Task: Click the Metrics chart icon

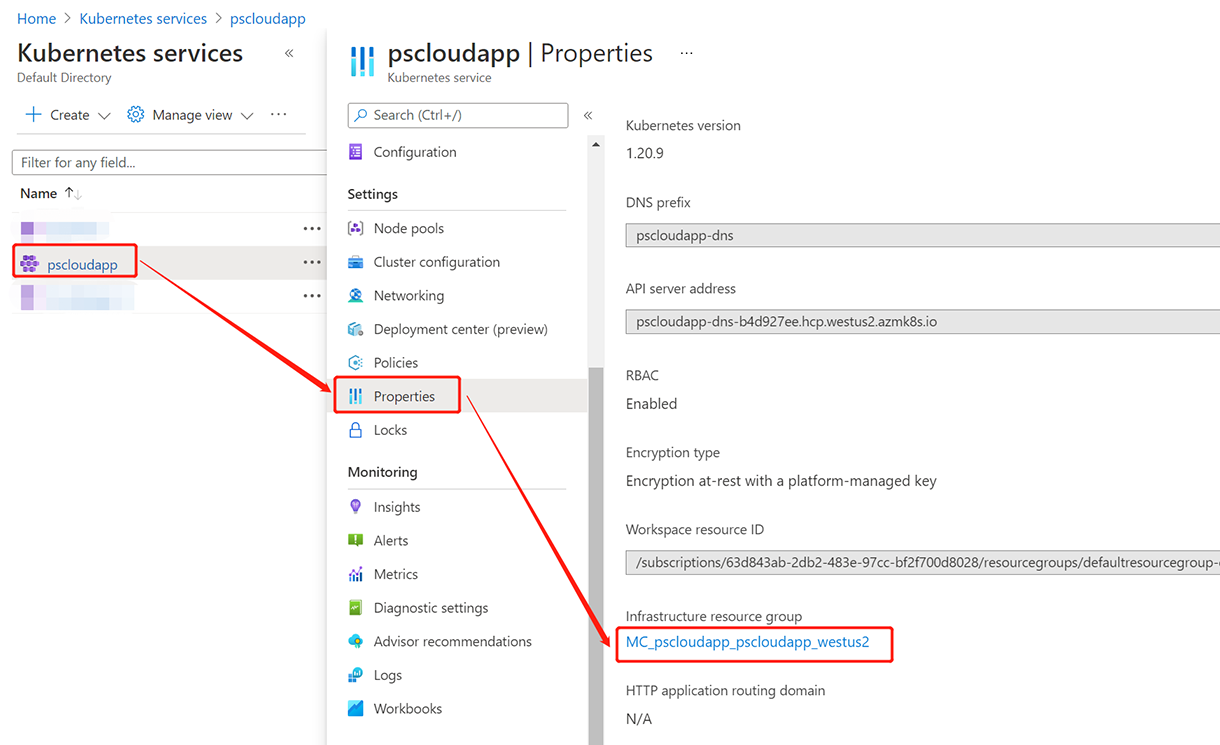Action: [x=355, y=574]
